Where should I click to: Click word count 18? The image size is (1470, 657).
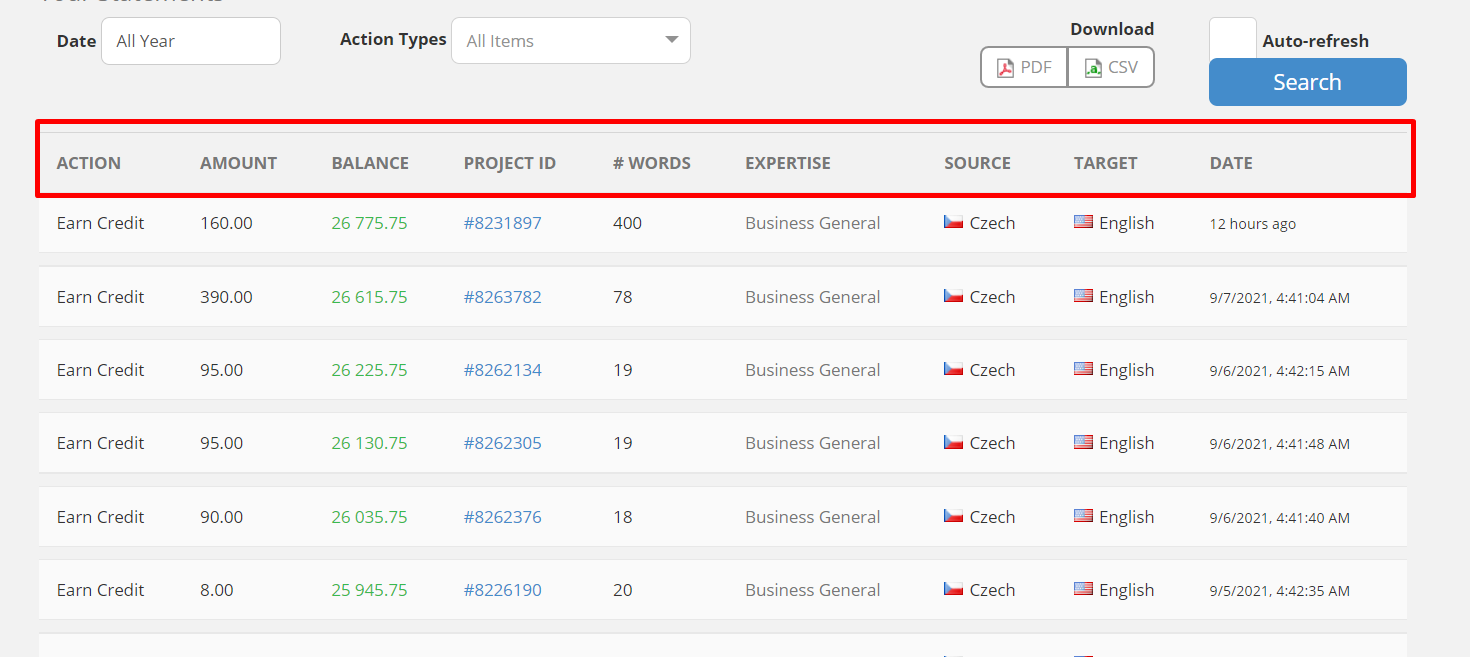click(623, 517)
